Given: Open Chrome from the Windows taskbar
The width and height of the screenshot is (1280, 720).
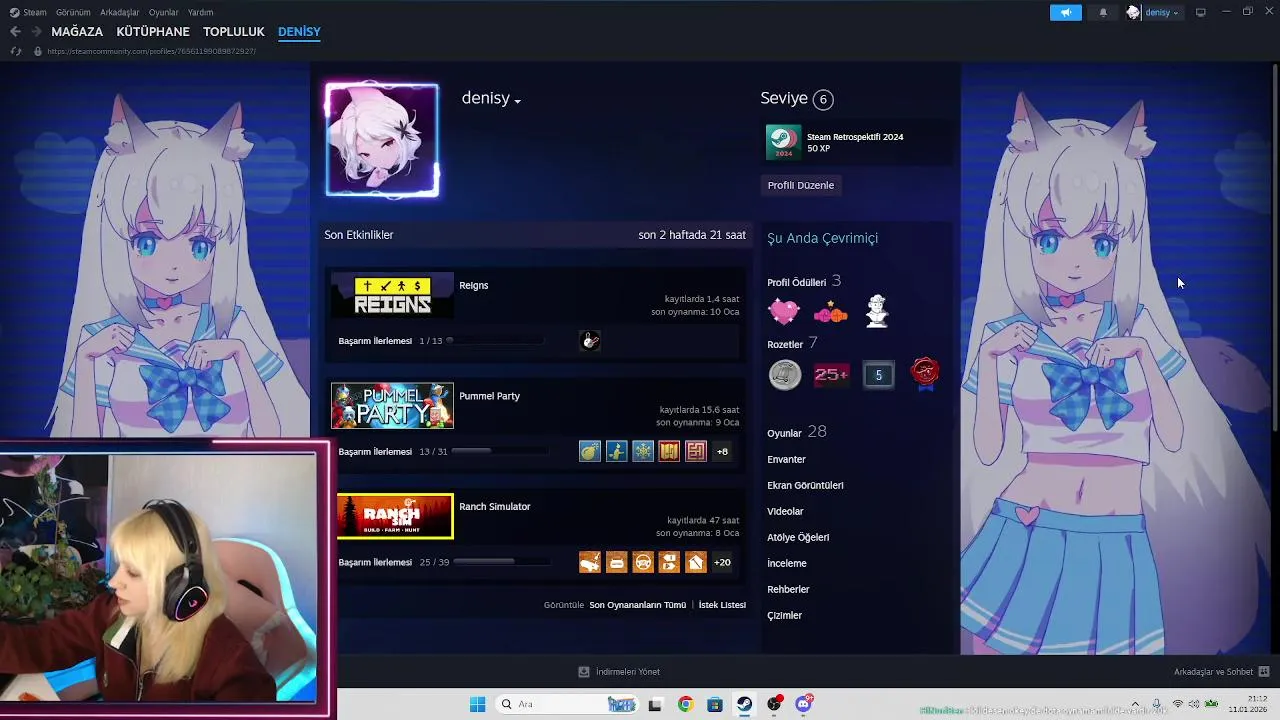Looking at the screenshot, I should click(685, 704).
